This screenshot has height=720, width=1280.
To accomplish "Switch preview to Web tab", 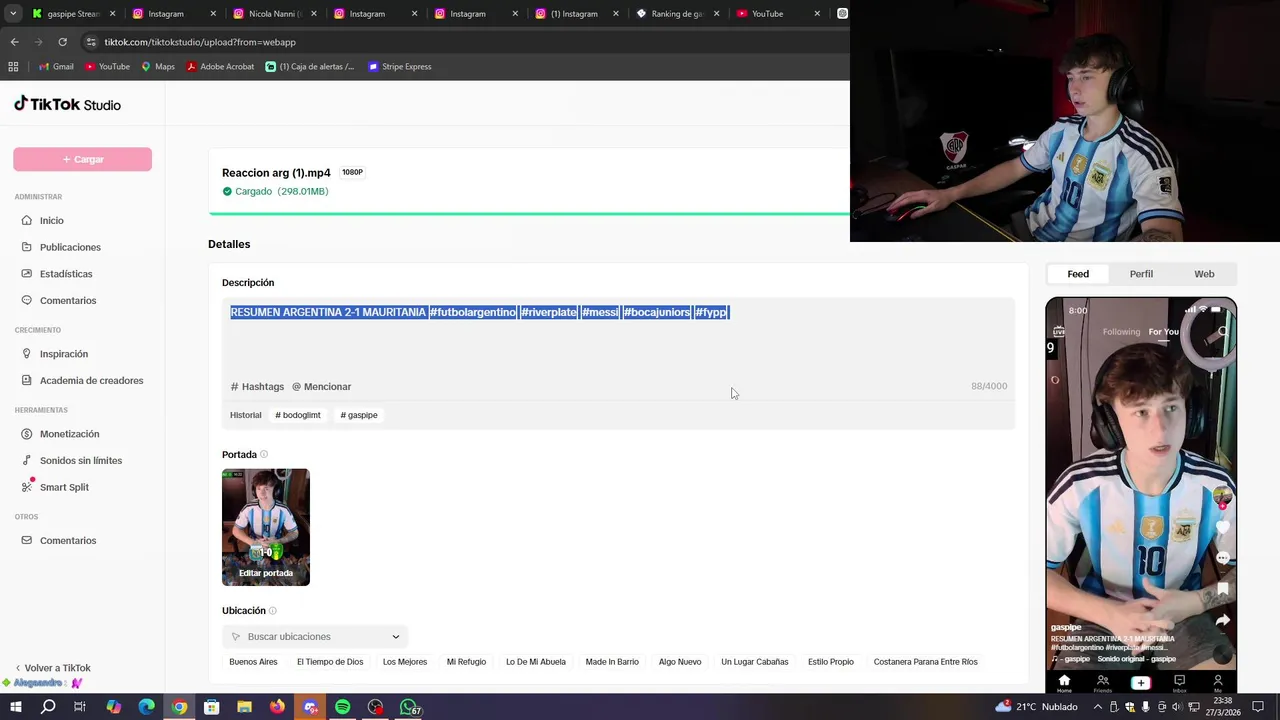I will tap(1204, 274).
